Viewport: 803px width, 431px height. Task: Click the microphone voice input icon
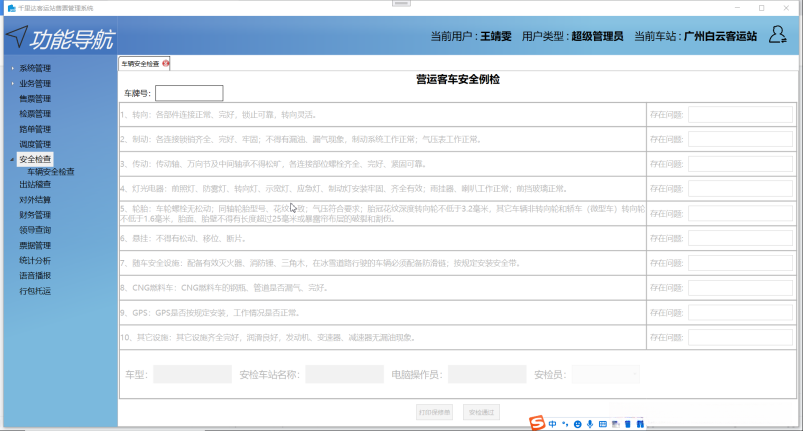click(x=590, y=424)
